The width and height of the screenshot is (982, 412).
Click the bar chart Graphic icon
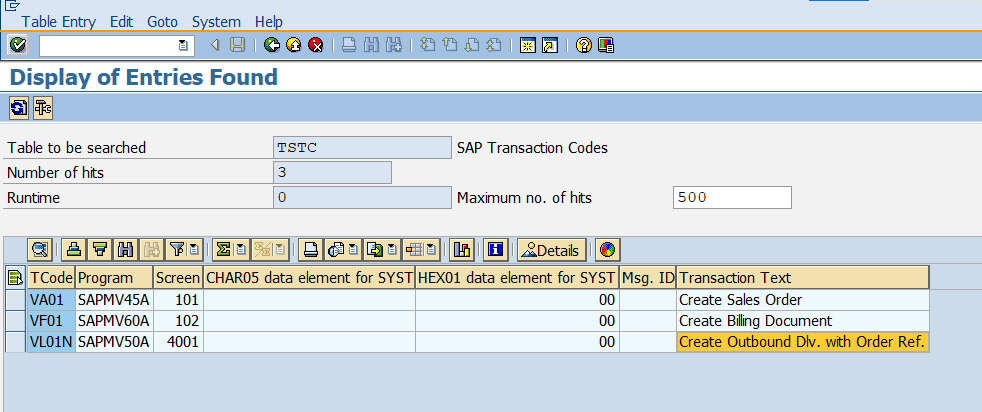(462, 250)
